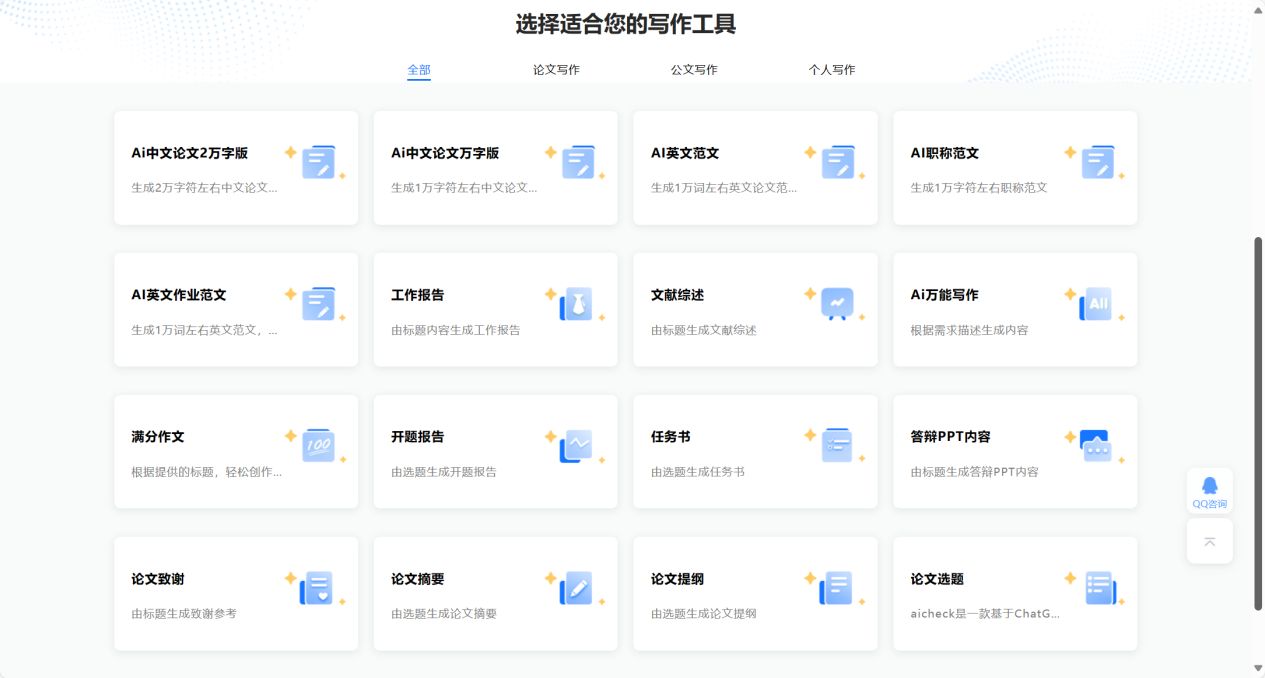Click the QQ penguin icon
Screen dimensions: 1265x678
tap(1210, 485)
